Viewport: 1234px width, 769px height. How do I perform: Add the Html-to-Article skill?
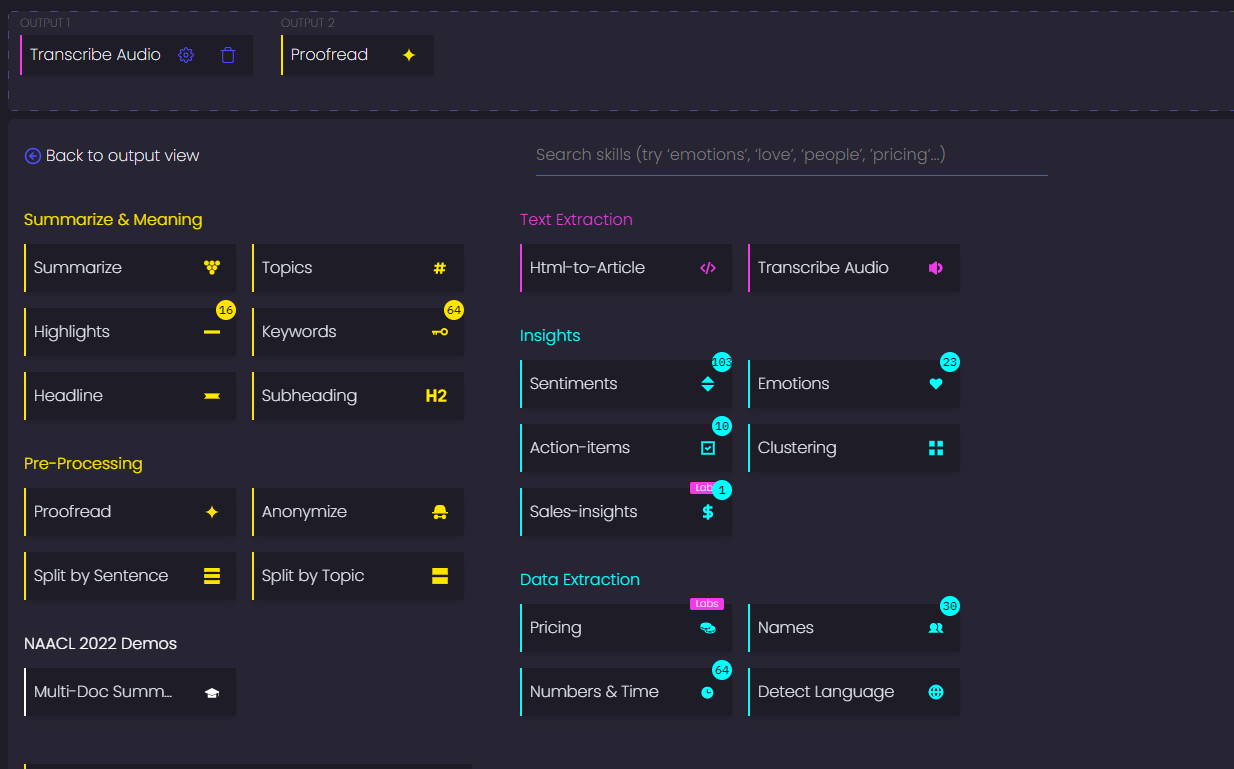click(x=626, y=268)
